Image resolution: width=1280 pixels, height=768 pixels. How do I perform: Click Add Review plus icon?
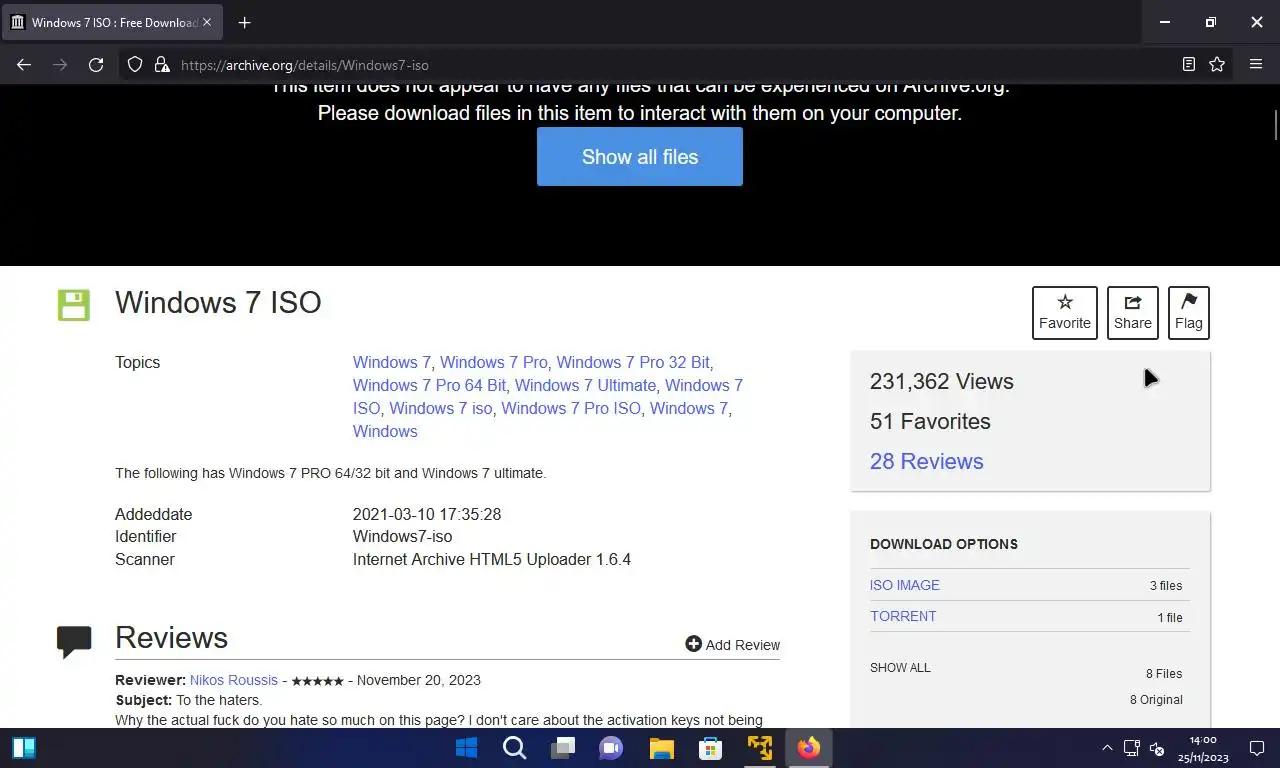[693, 644]
